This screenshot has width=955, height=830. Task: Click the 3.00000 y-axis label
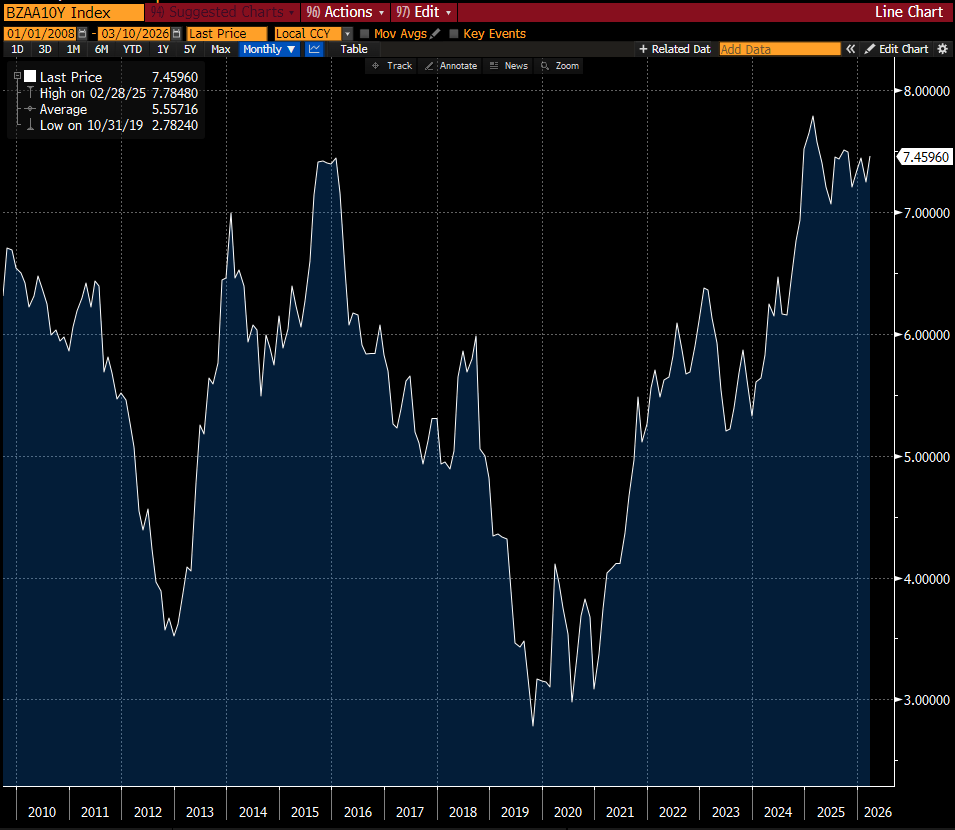click(926, 700)
